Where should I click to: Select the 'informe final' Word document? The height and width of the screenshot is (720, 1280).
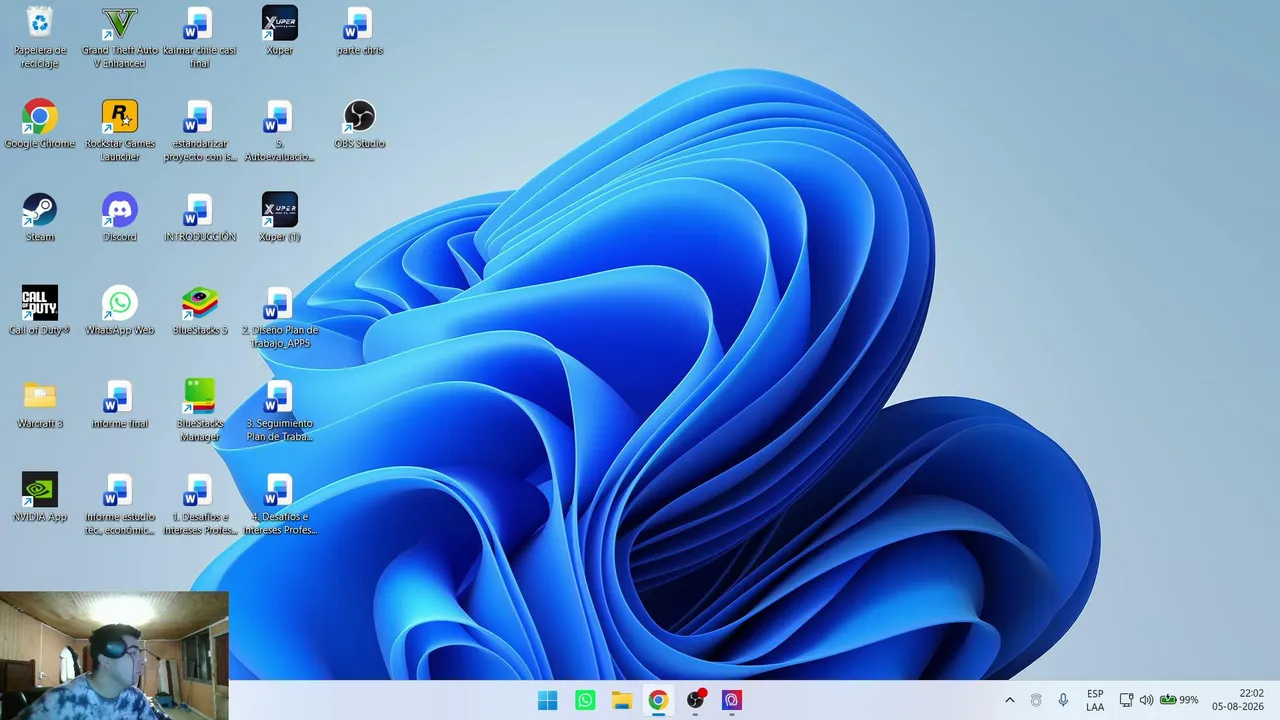[x=120, y=404]
